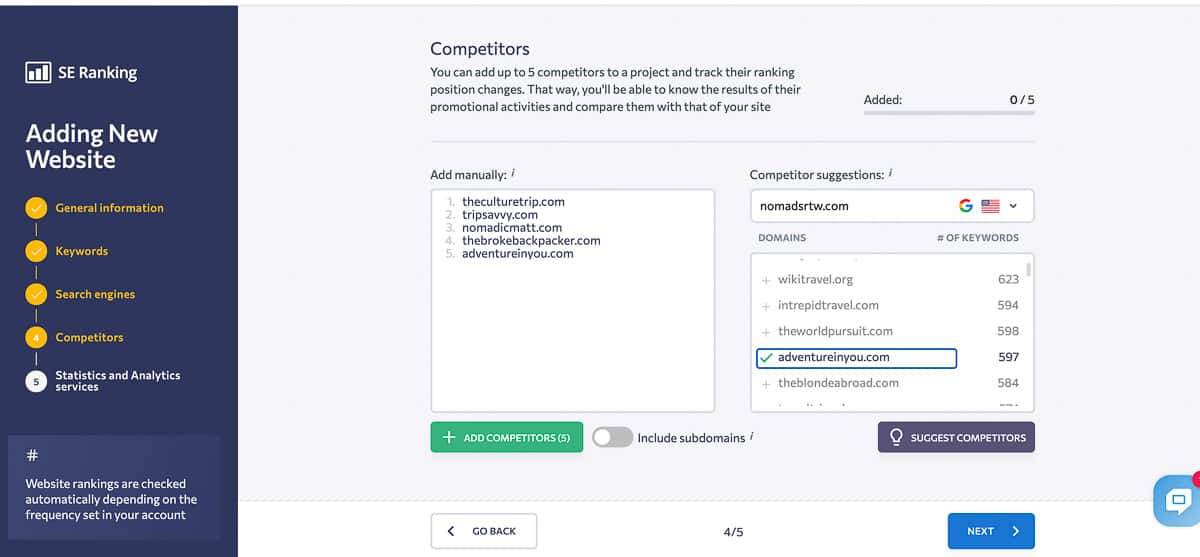Click the info icon next to Include subdomains
Screen dimensions: 1200x557
click(751, 436)
